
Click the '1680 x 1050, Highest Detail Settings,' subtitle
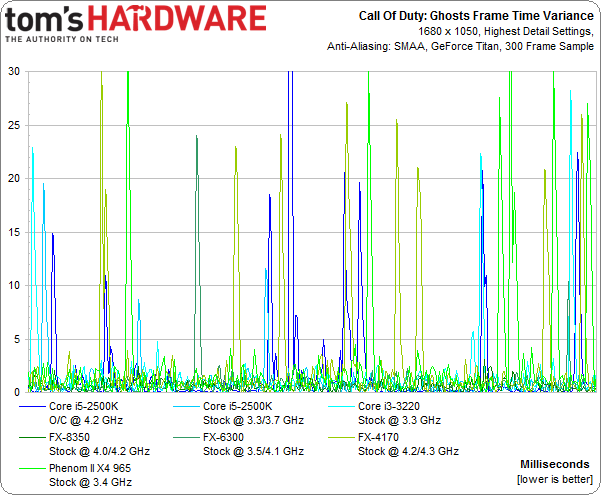click(x=506, y=31)
